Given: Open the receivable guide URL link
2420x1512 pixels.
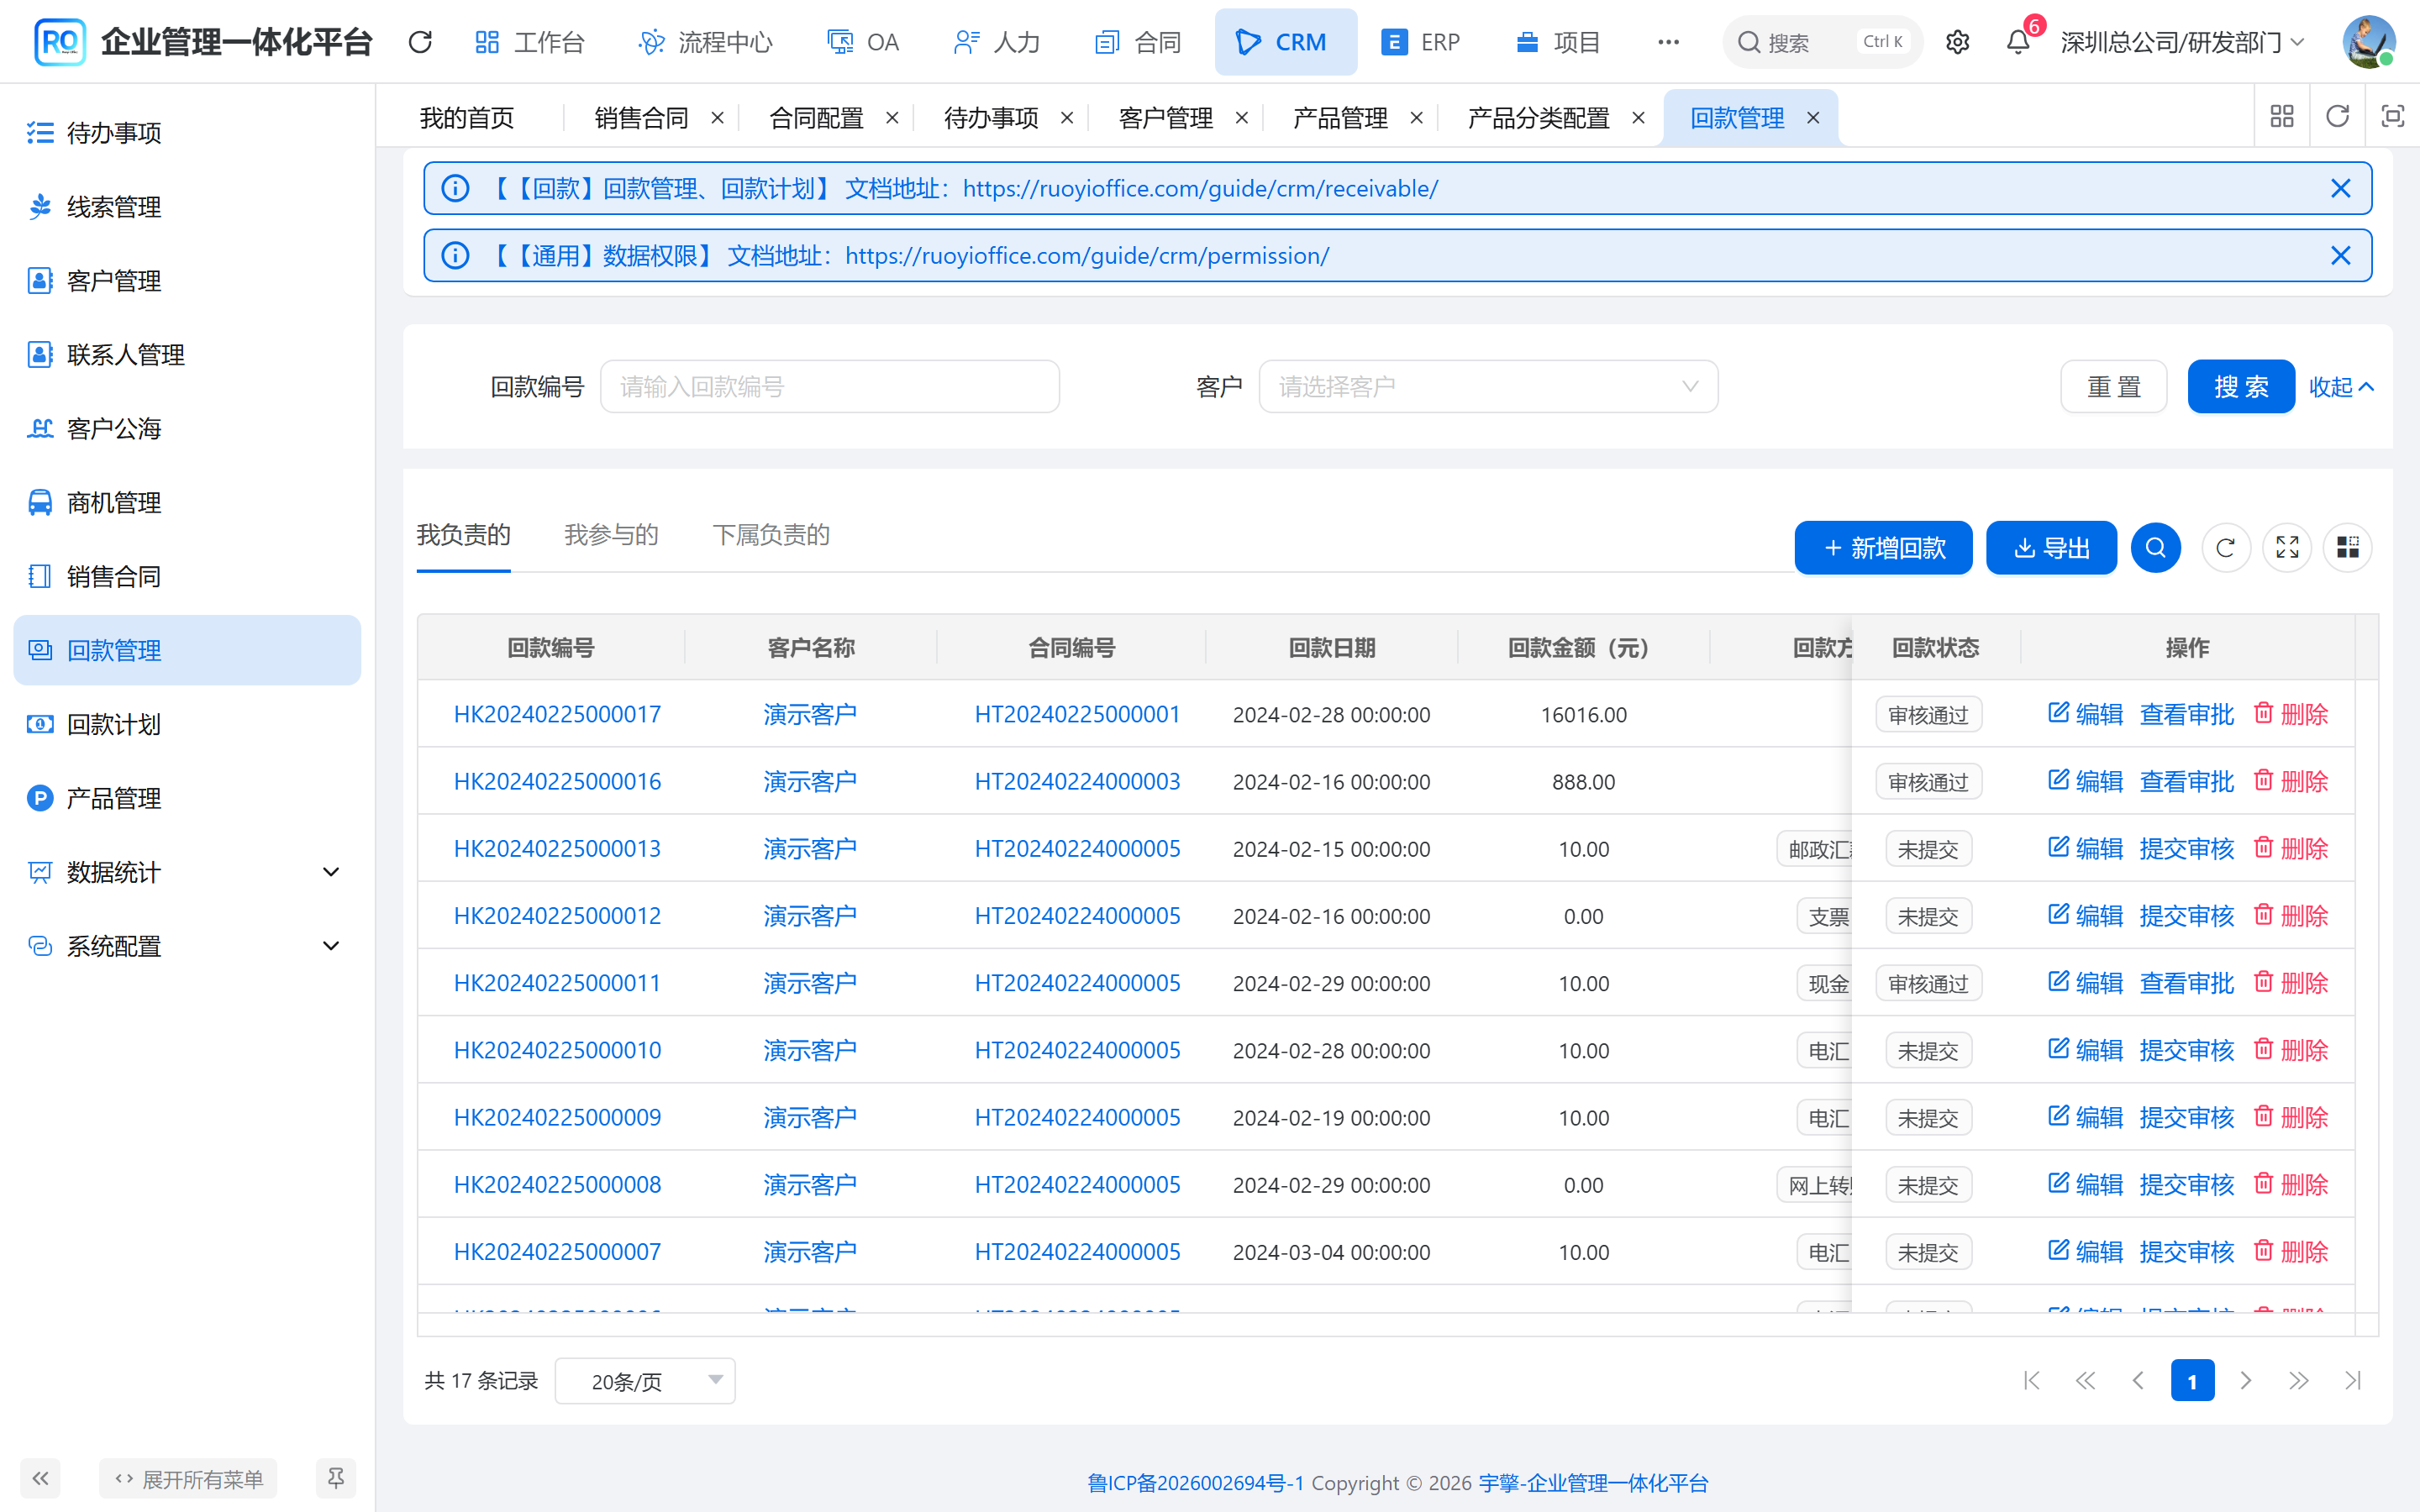Looking at the screenshot, I should [x=1200, y=188].
